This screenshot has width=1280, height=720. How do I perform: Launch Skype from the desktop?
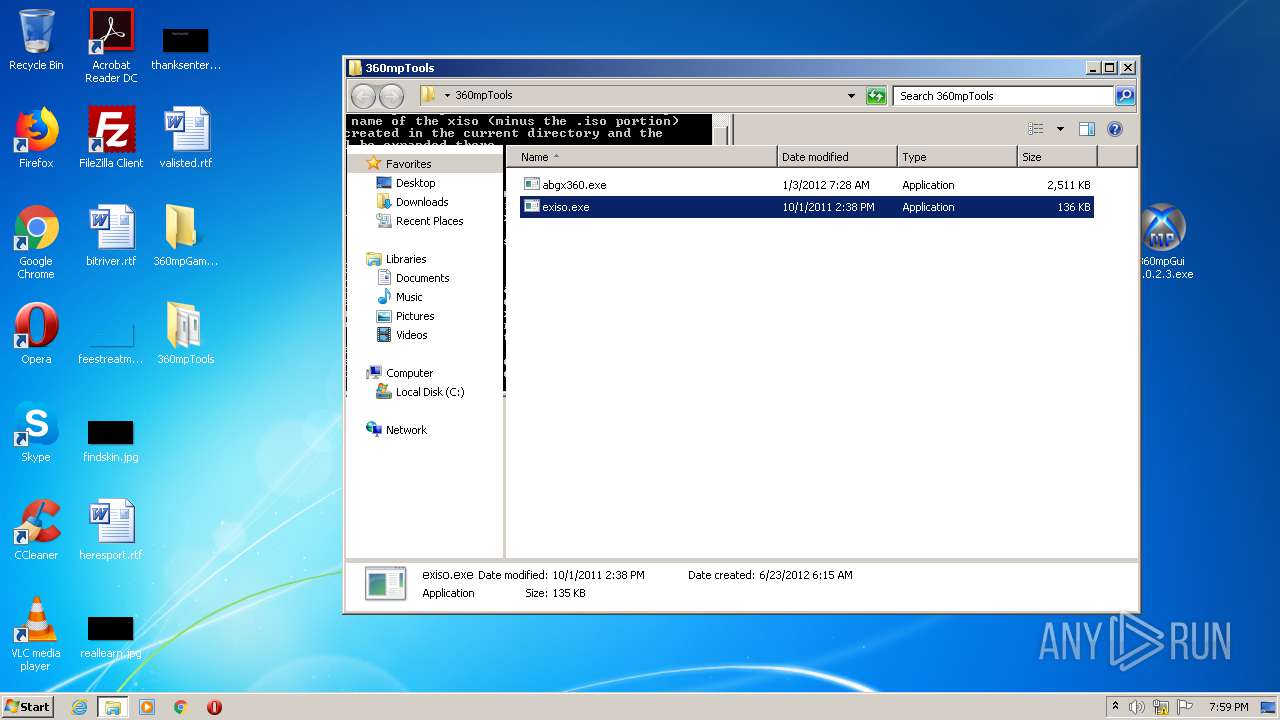[36, 432]
